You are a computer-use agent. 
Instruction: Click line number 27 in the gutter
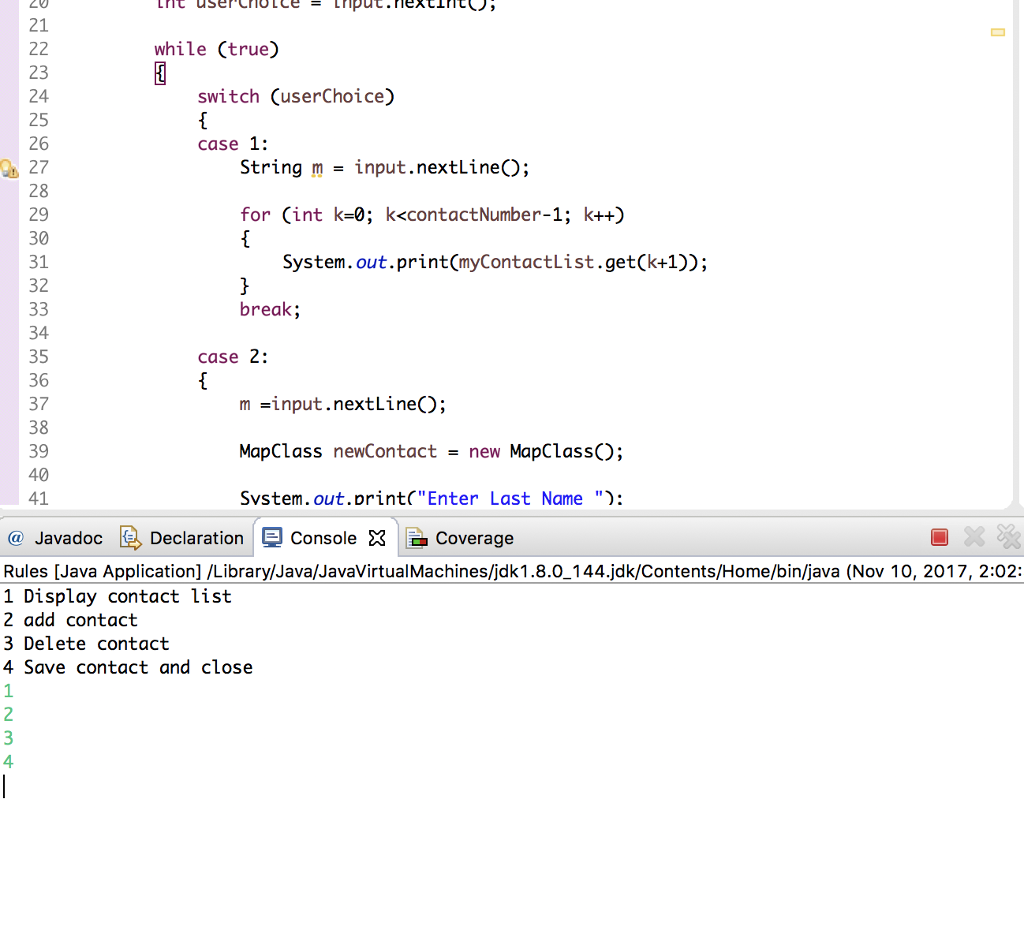click(x=38, y=167)
